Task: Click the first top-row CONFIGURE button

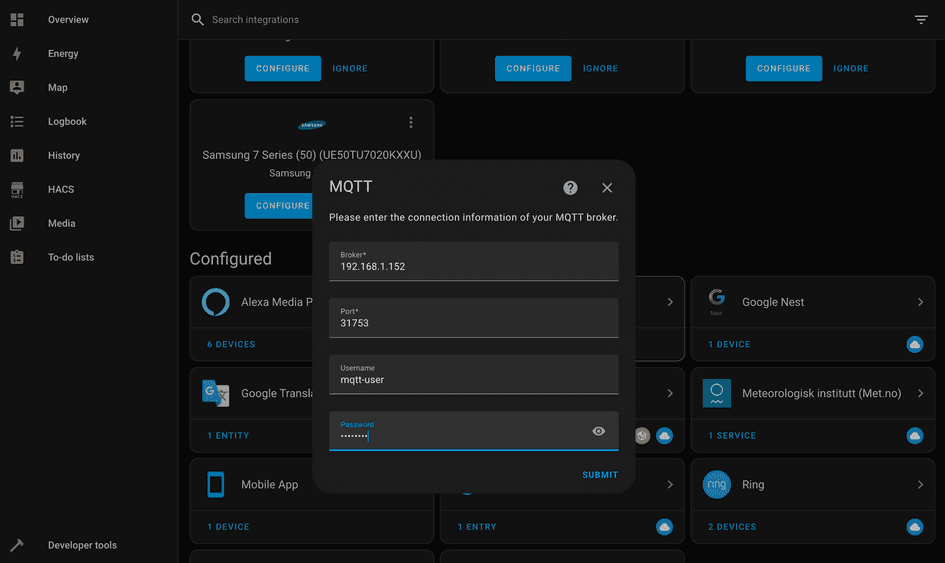Action: coord(283,68)
